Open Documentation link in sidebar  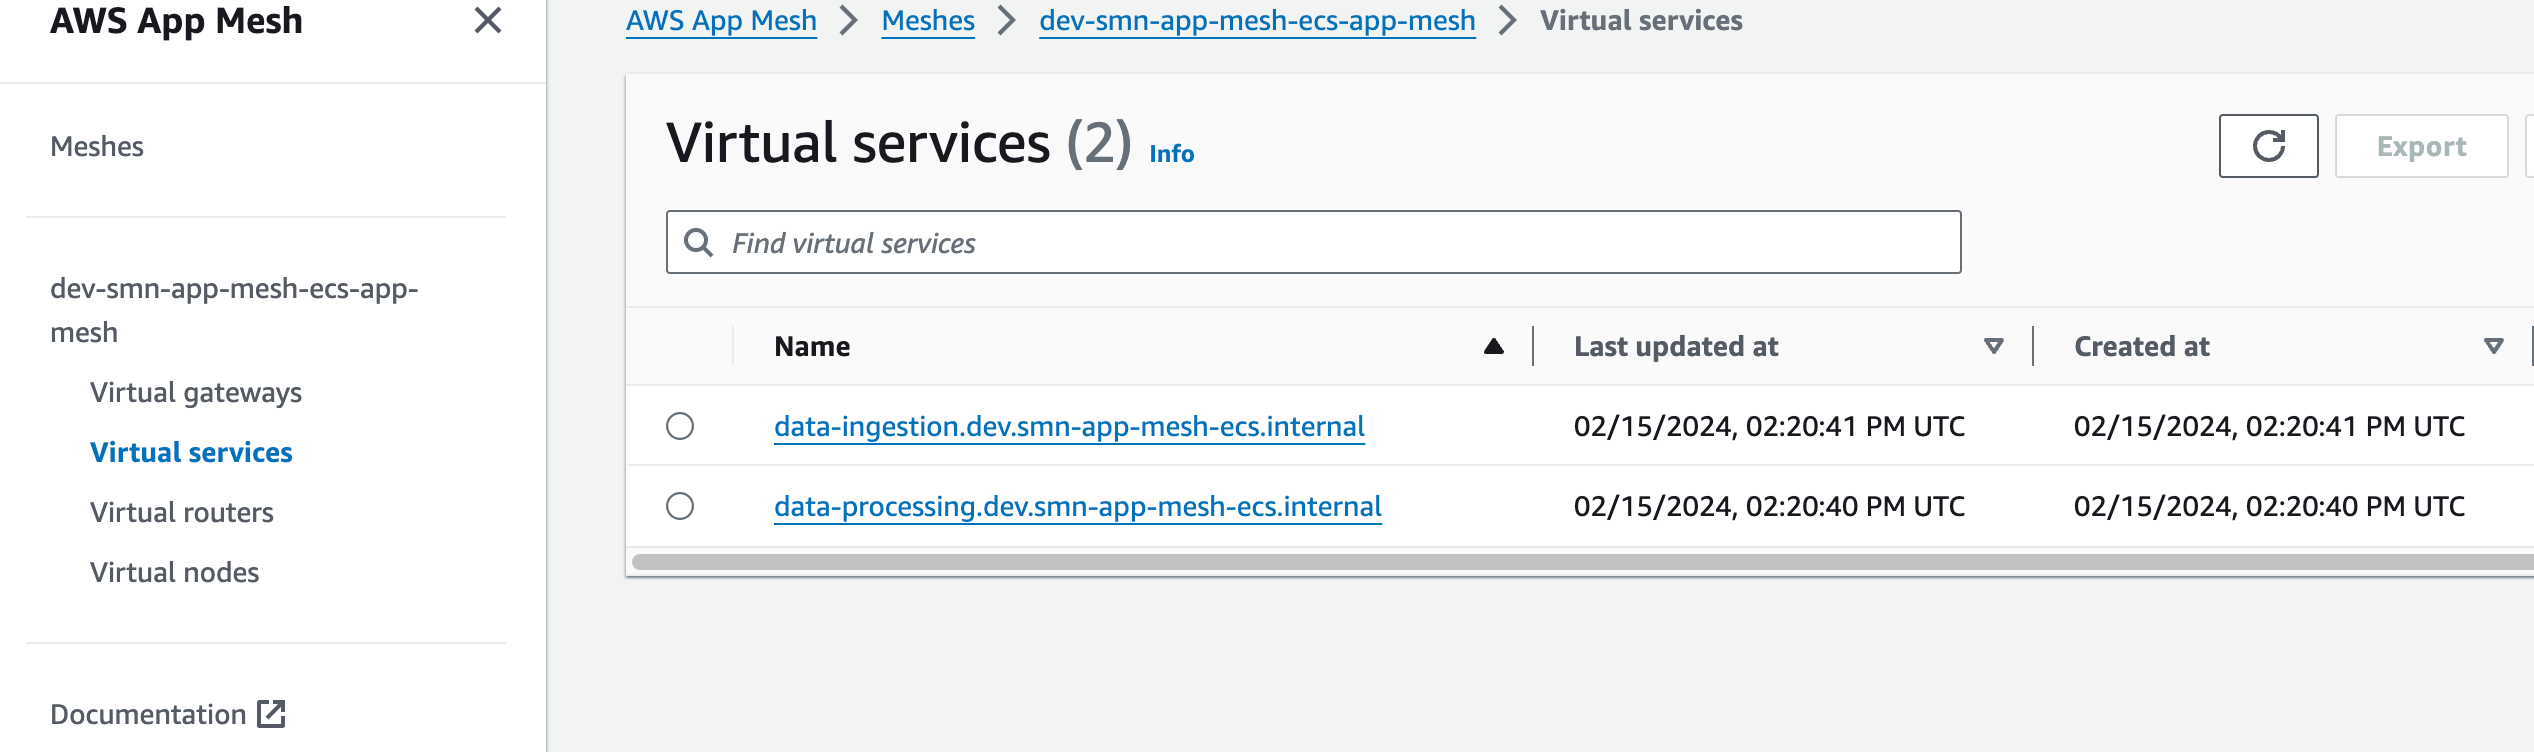148,714
